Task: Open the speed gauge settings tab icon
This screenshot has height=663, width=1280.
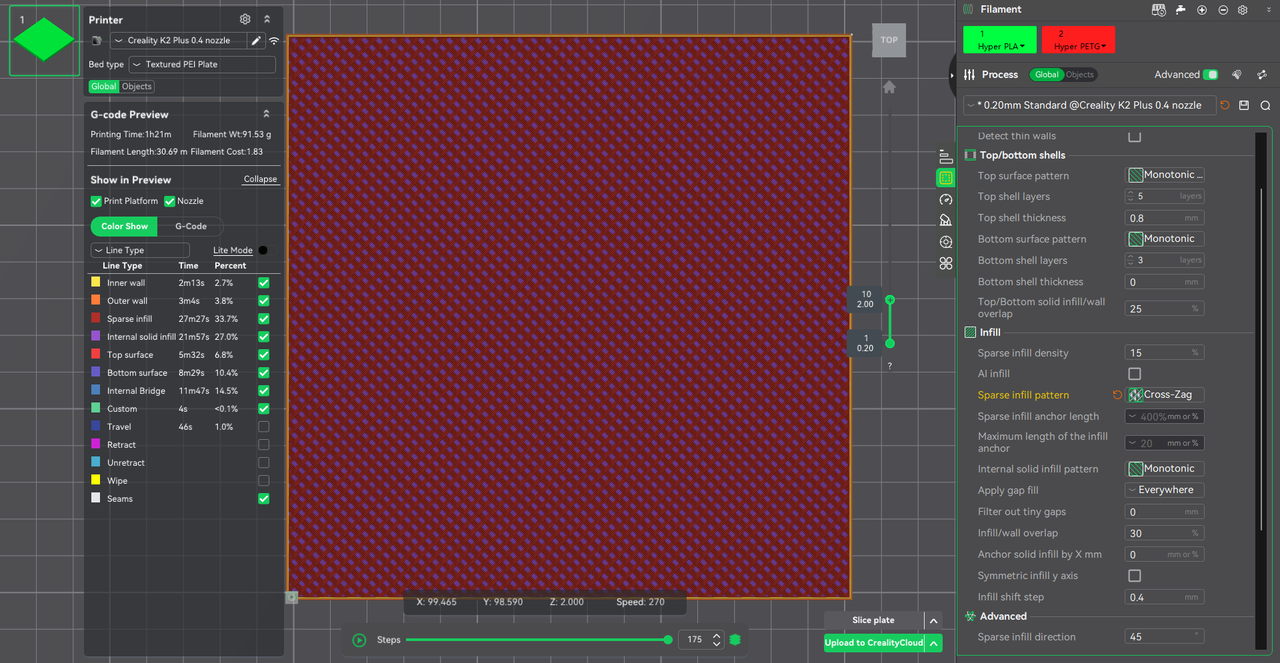Action: (945, 199)
